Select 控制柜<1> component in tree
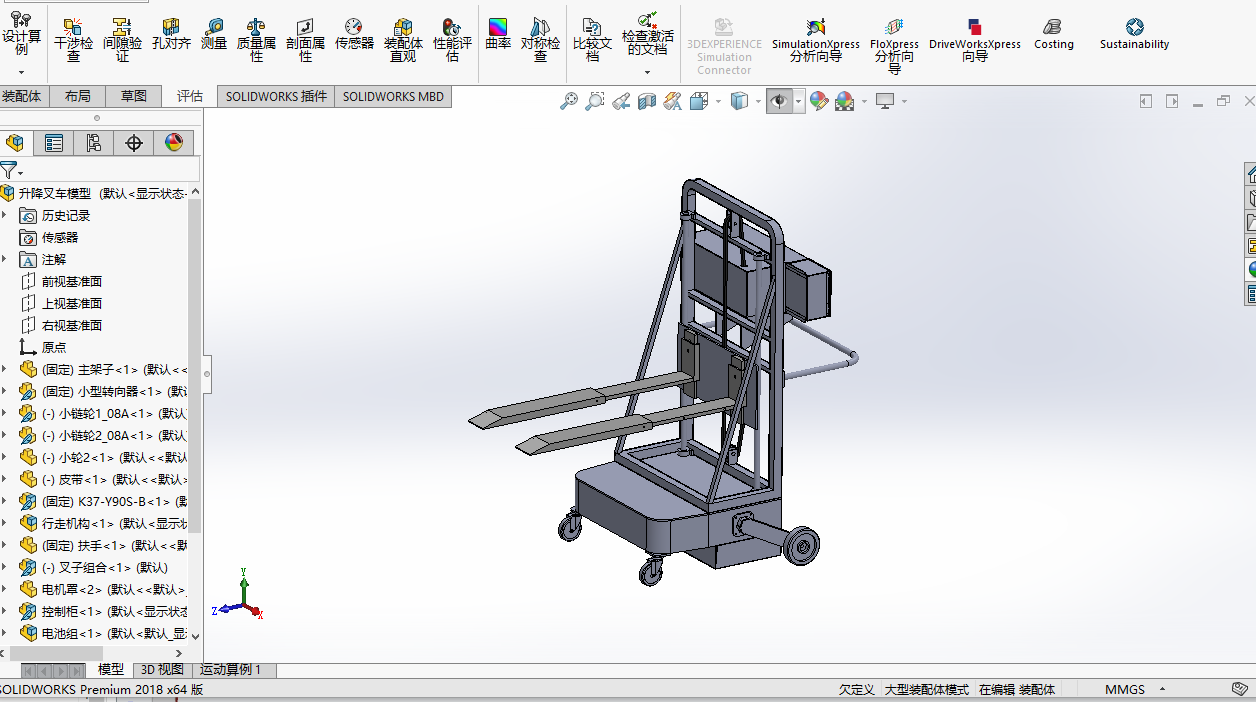1256x702 pixels. [104, 611]
